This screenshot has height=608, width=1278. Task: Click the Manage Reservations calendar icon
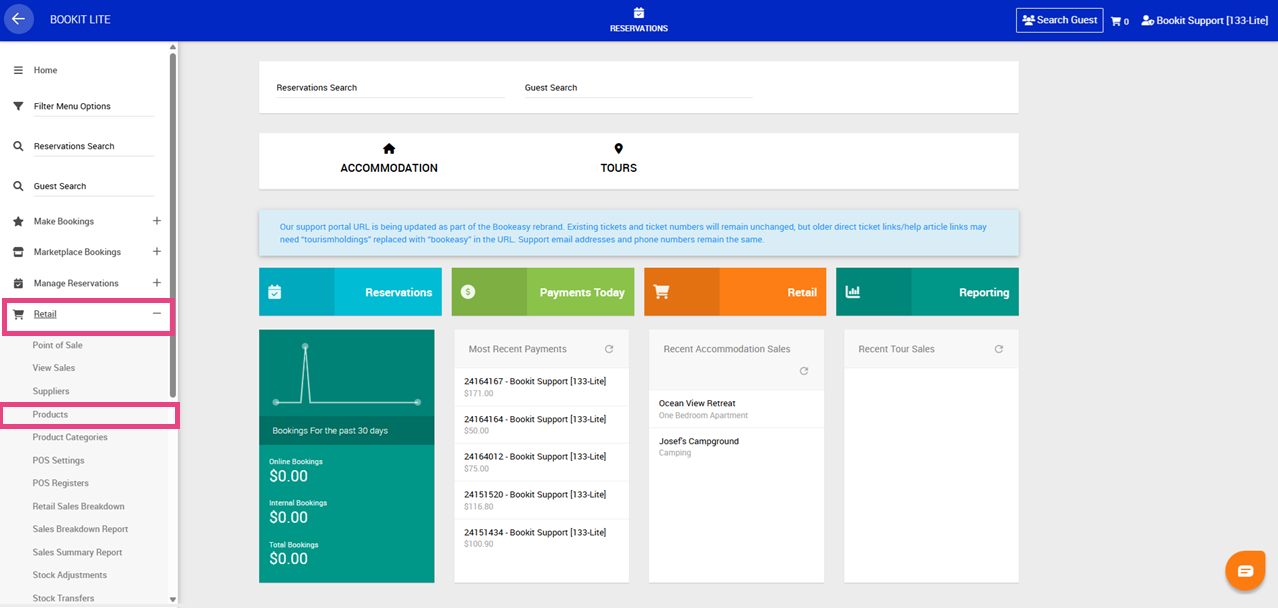coord(18,283)
